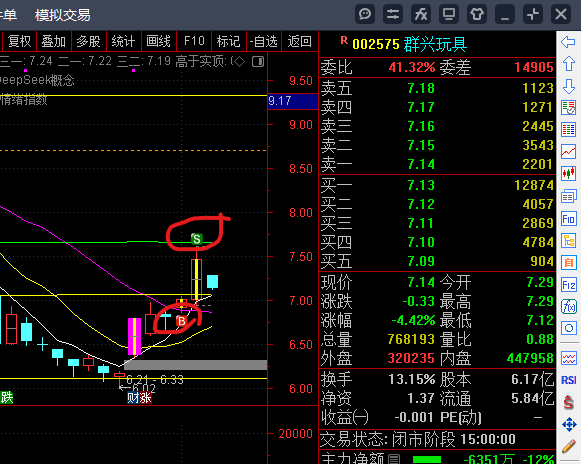Click the blue left arrow back icon
This screenshot has width=581, height=464.
pyautogui.click(x=568, y=42)
